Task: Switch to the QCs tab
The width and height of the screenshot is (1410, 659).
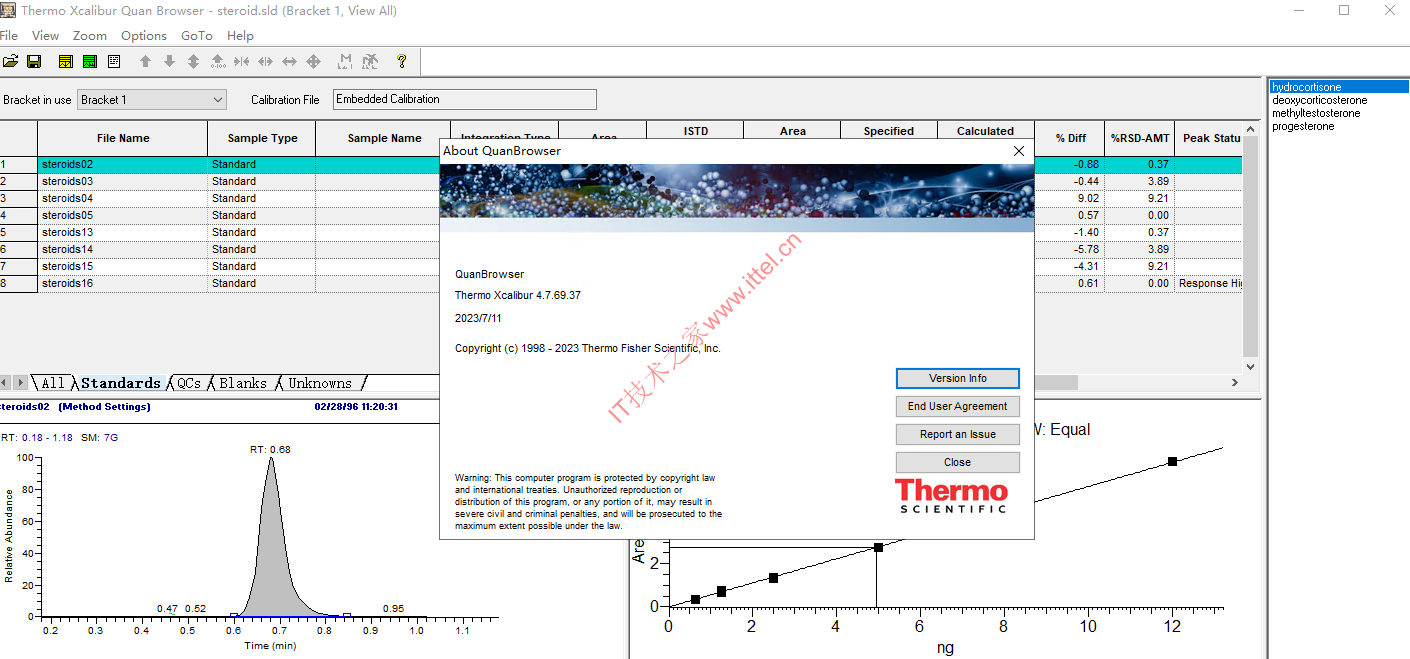Action: click(x=189, y=383)
